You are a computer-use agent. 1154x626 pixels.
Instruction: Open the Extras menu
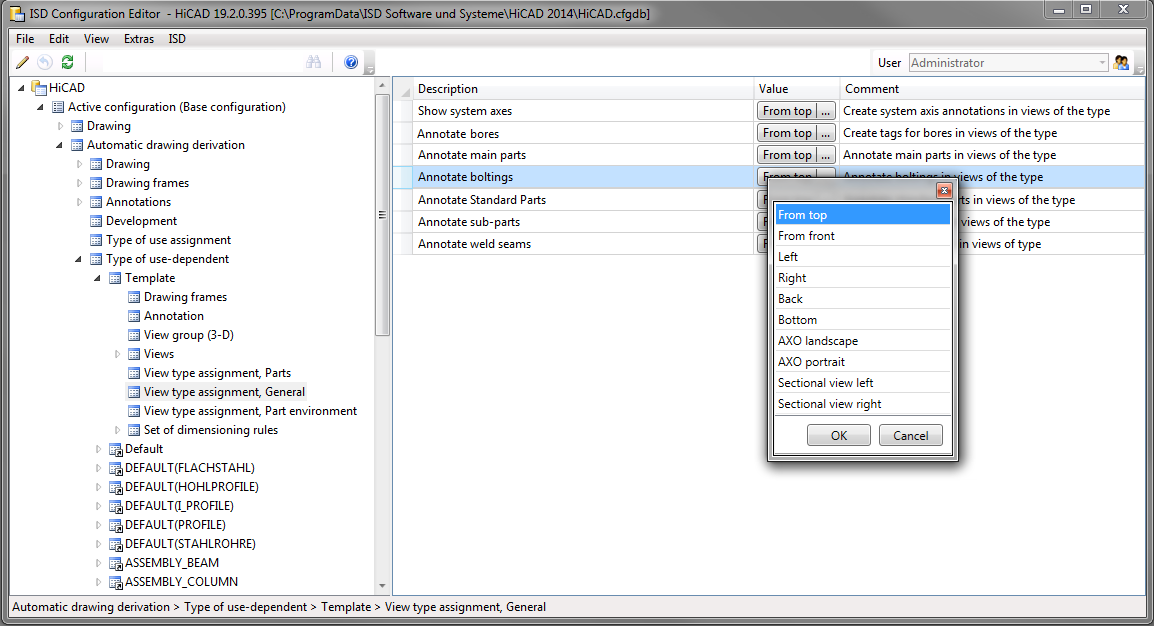(139, 39)
